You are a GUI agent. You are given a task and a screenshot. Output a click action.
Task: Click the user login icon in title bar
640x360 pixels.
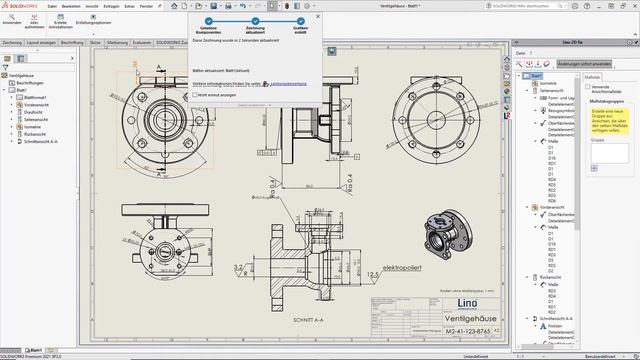[575, 6]
